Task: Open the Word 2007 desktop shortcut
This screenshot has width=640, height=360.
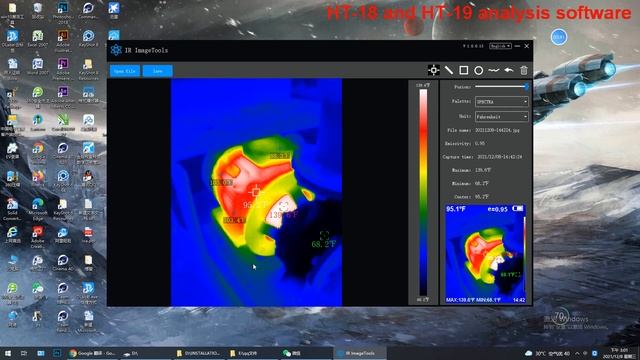Action: point(38,67)
